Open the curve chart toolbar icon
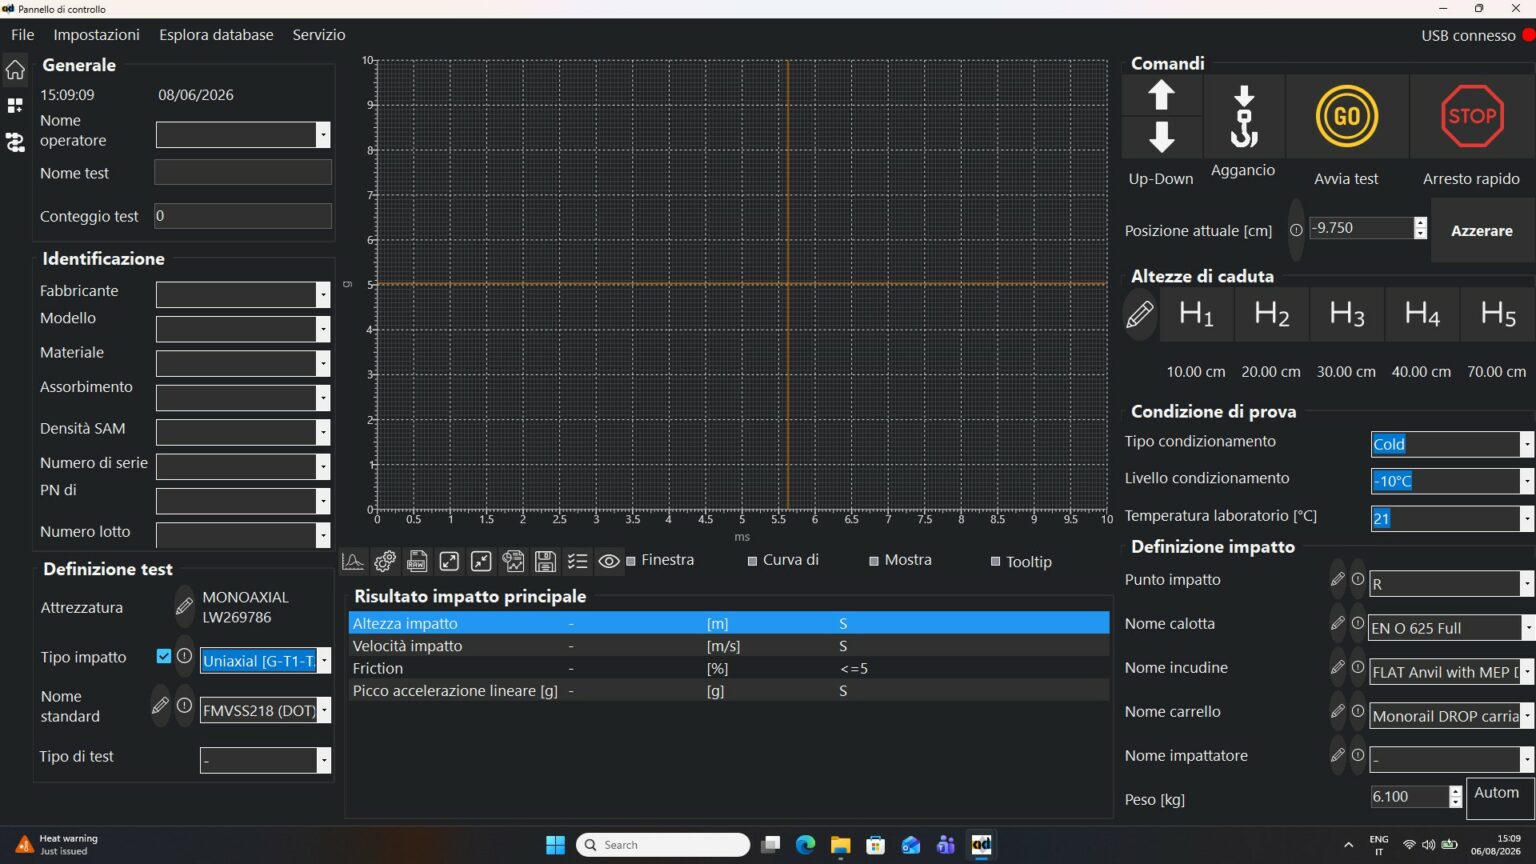Image resolution: width=1536 pixels, height=864 pixels. click(x=353, y=561)
